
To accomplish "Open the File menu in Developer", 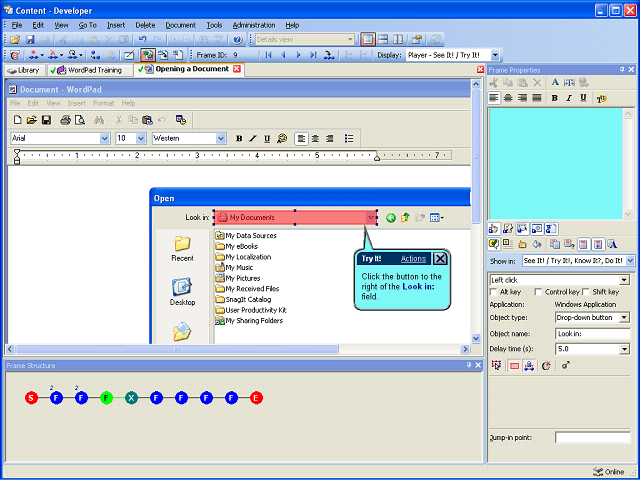I will pos(17,25).
